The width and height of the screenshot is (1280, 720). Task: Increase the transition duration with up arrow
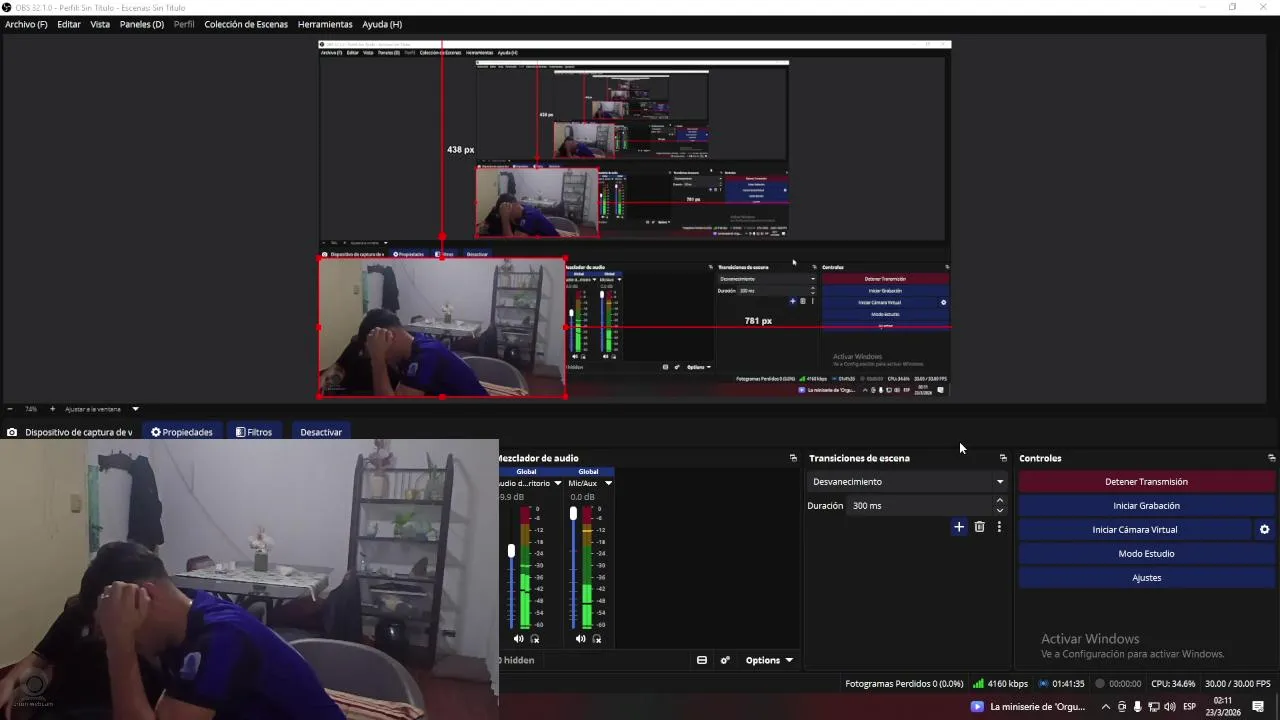1000,501
